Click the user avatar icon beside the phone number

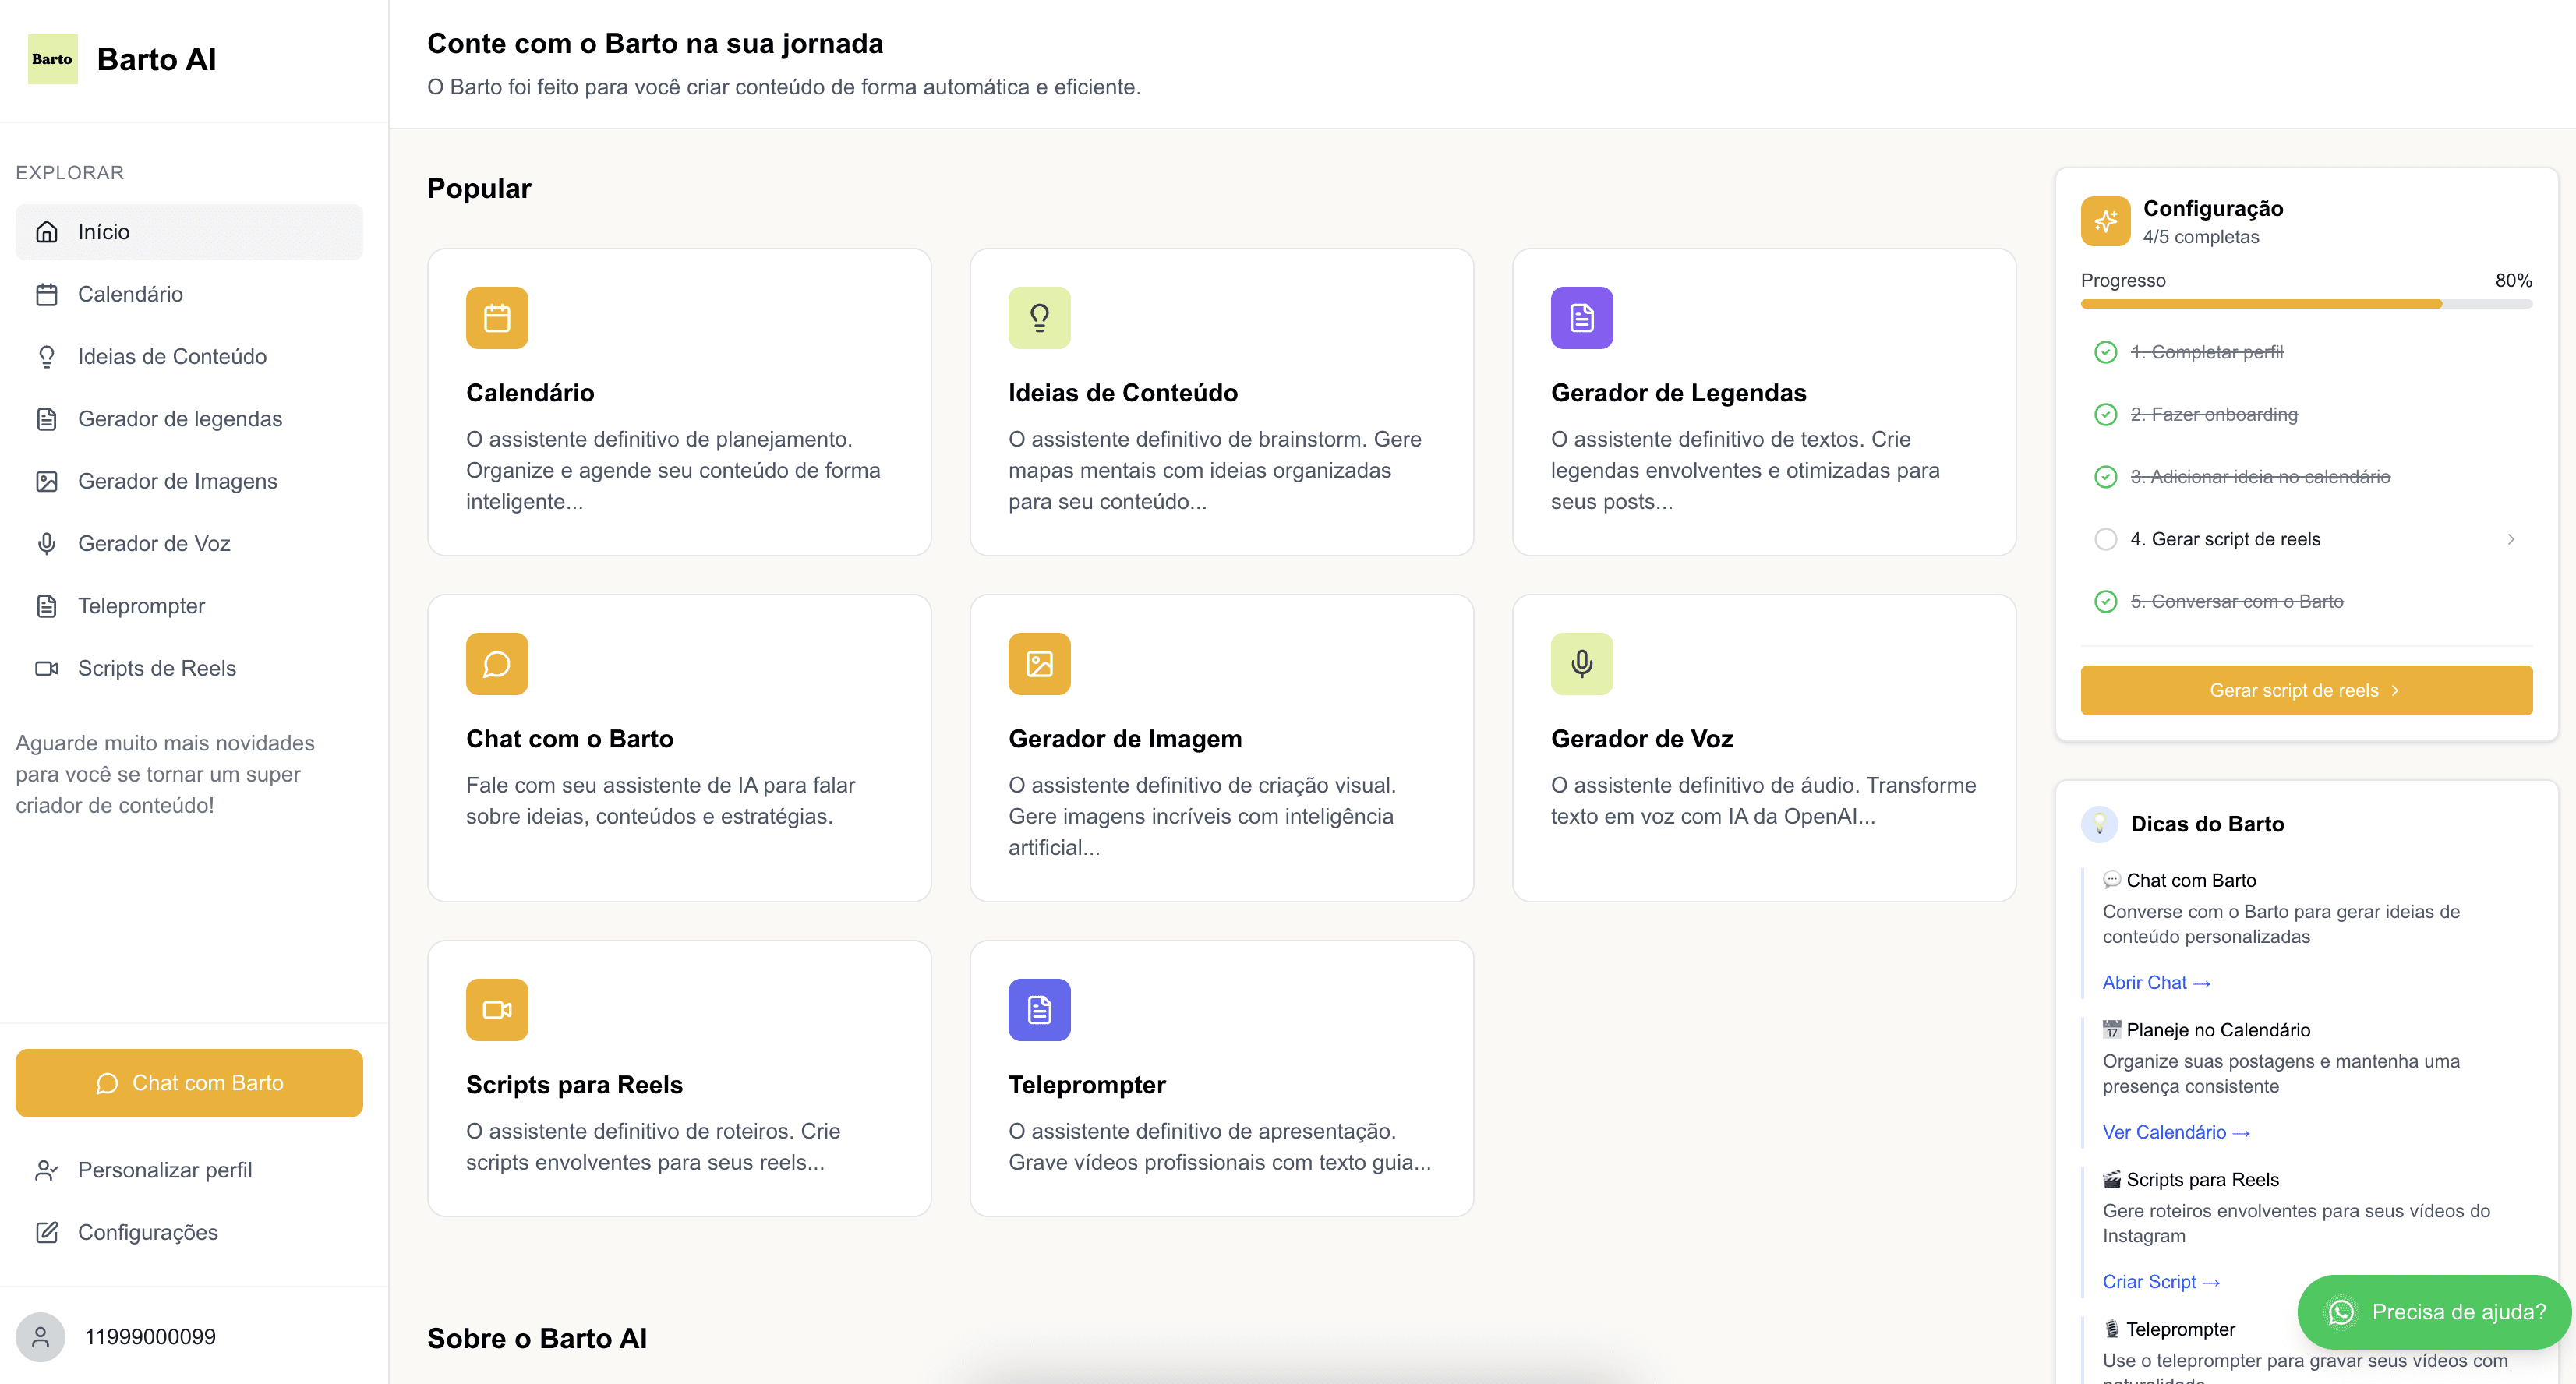pos(40,1337)
